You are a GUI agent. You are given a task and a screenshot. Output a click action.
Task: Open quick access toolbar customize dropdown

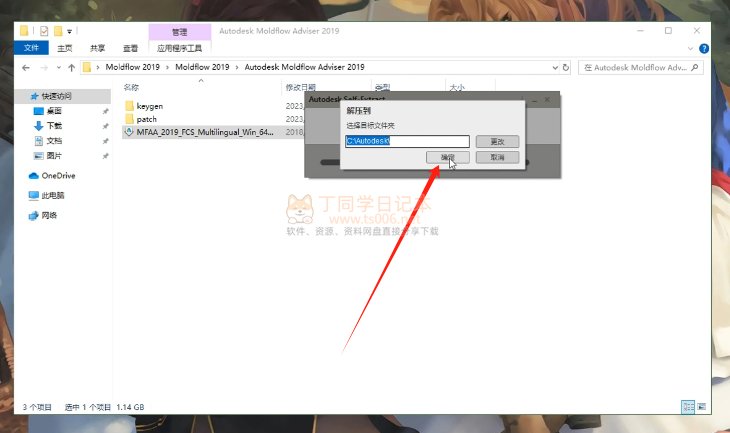point(69,32)
